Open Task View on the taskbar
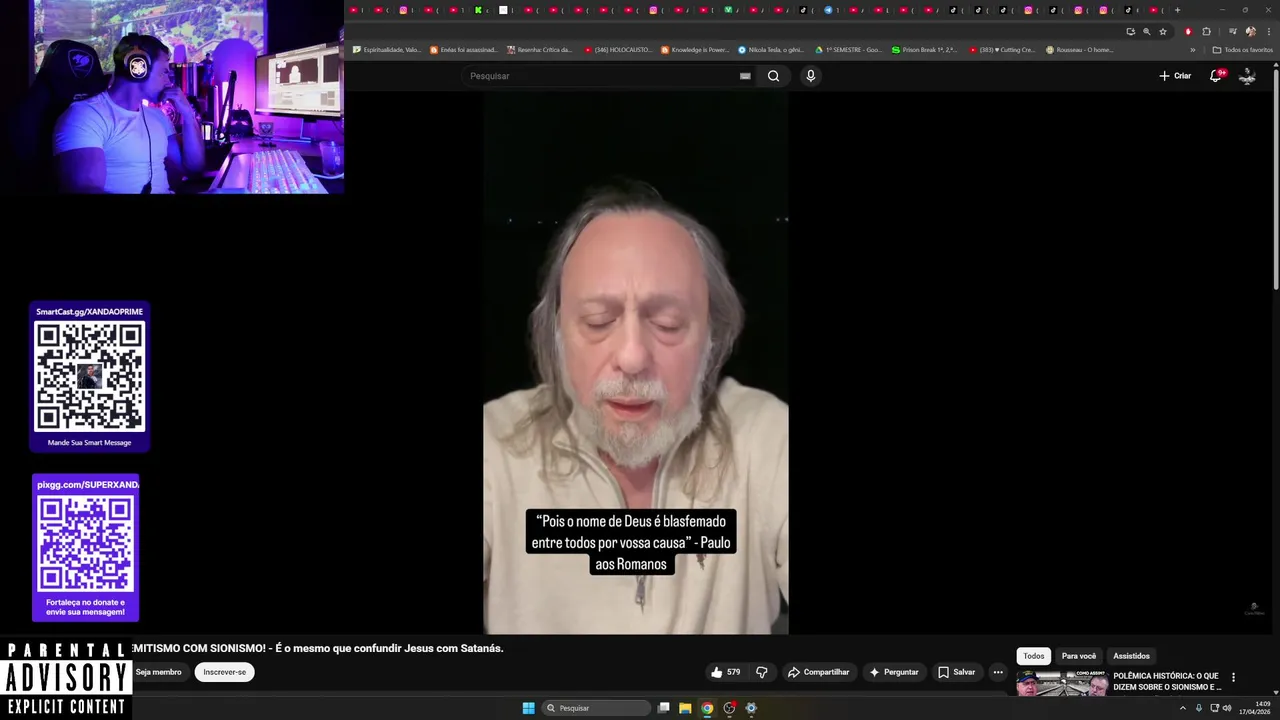The image size is (1280, 720). click(x=663, y=708)
